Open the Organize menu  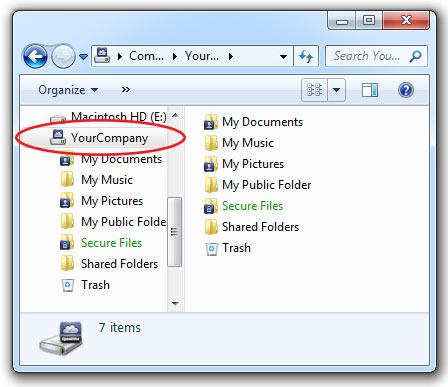68,90
